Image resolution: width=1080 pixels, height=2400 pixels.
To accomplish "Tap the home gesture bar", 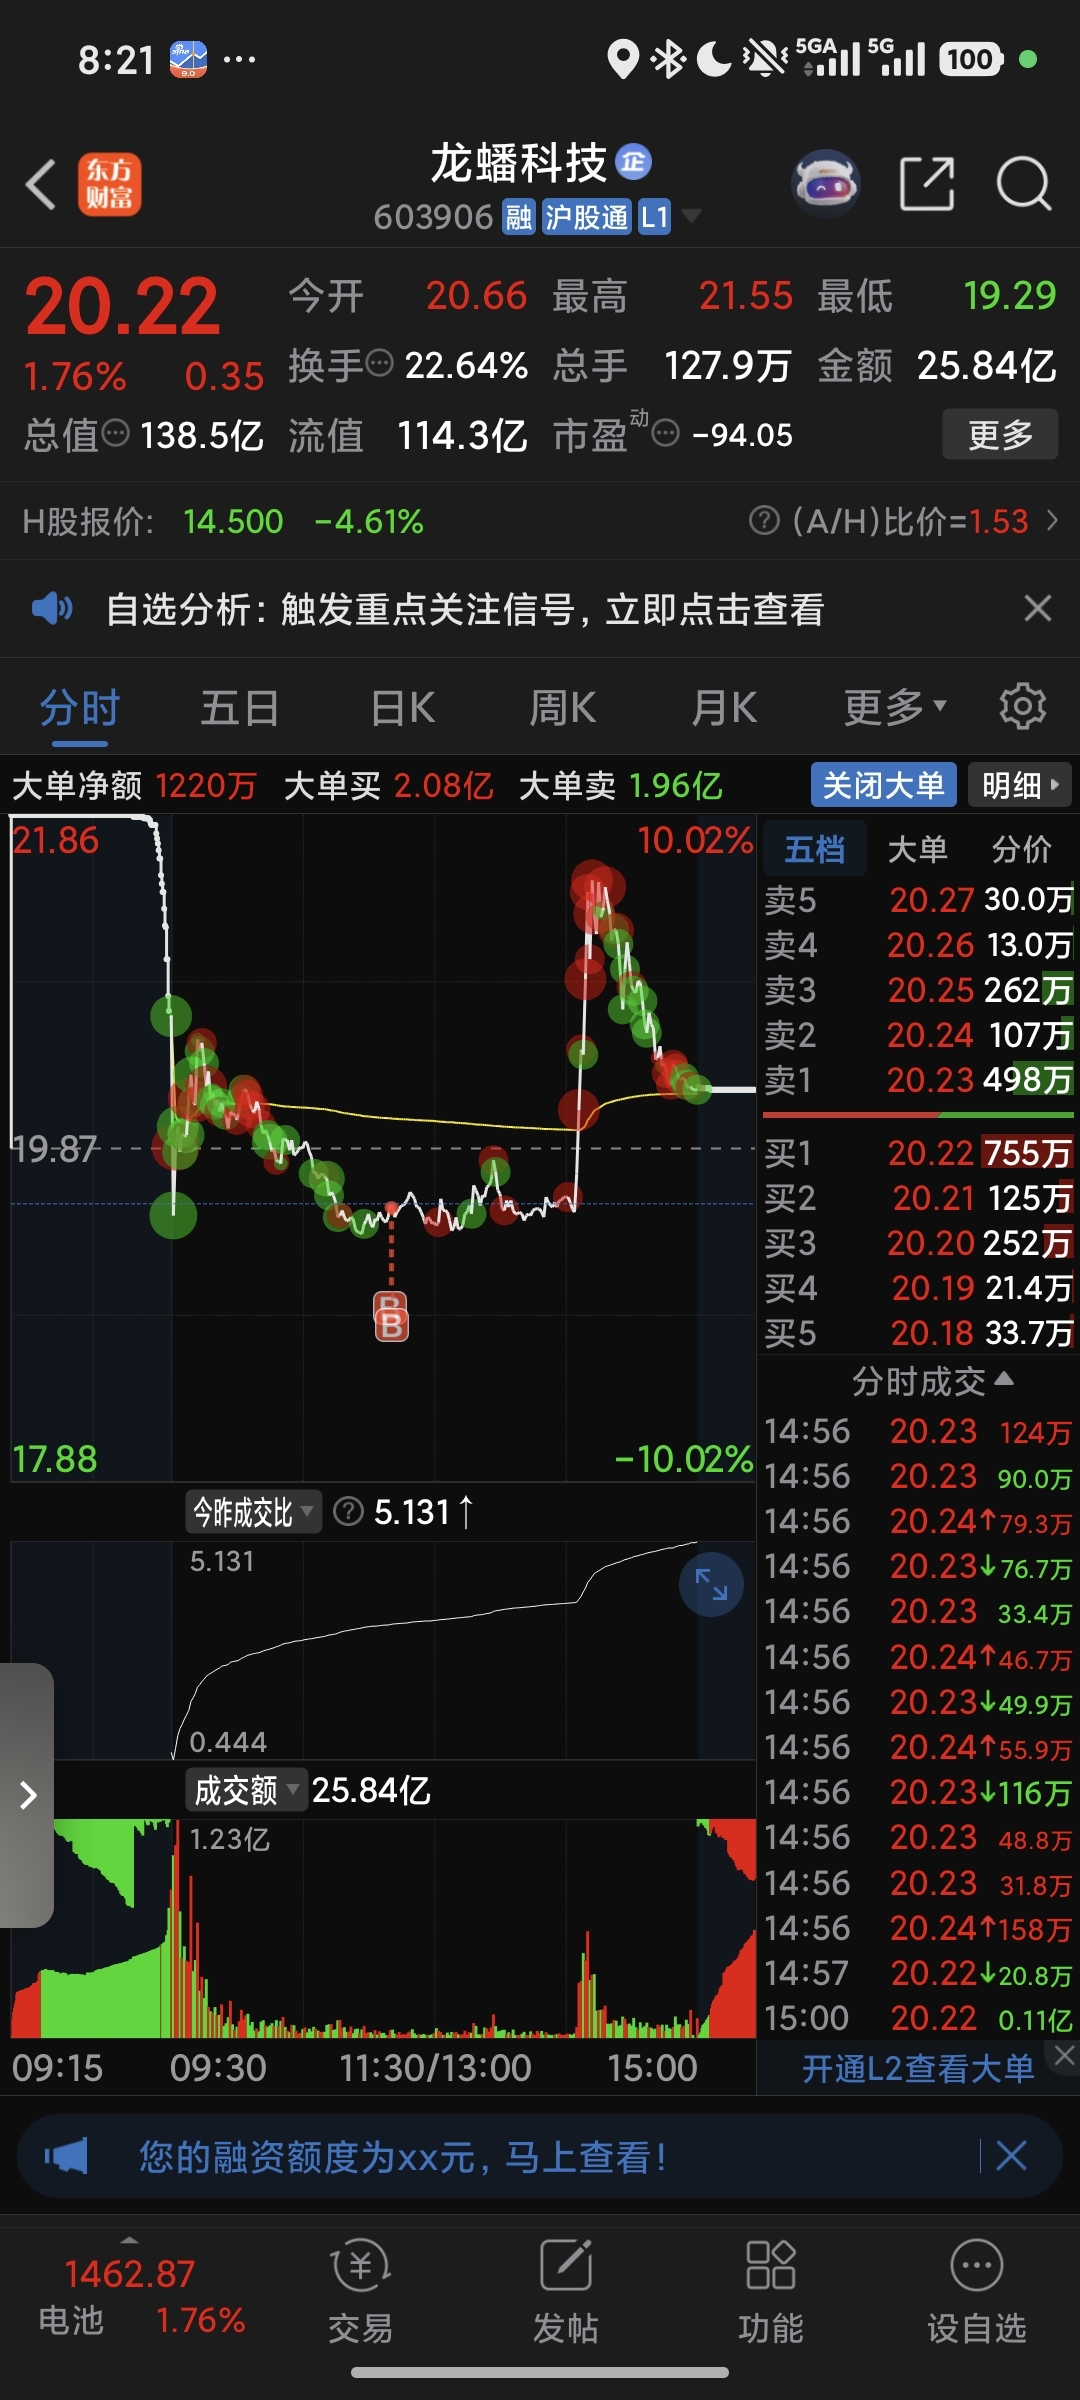I will coord(540,2373).
